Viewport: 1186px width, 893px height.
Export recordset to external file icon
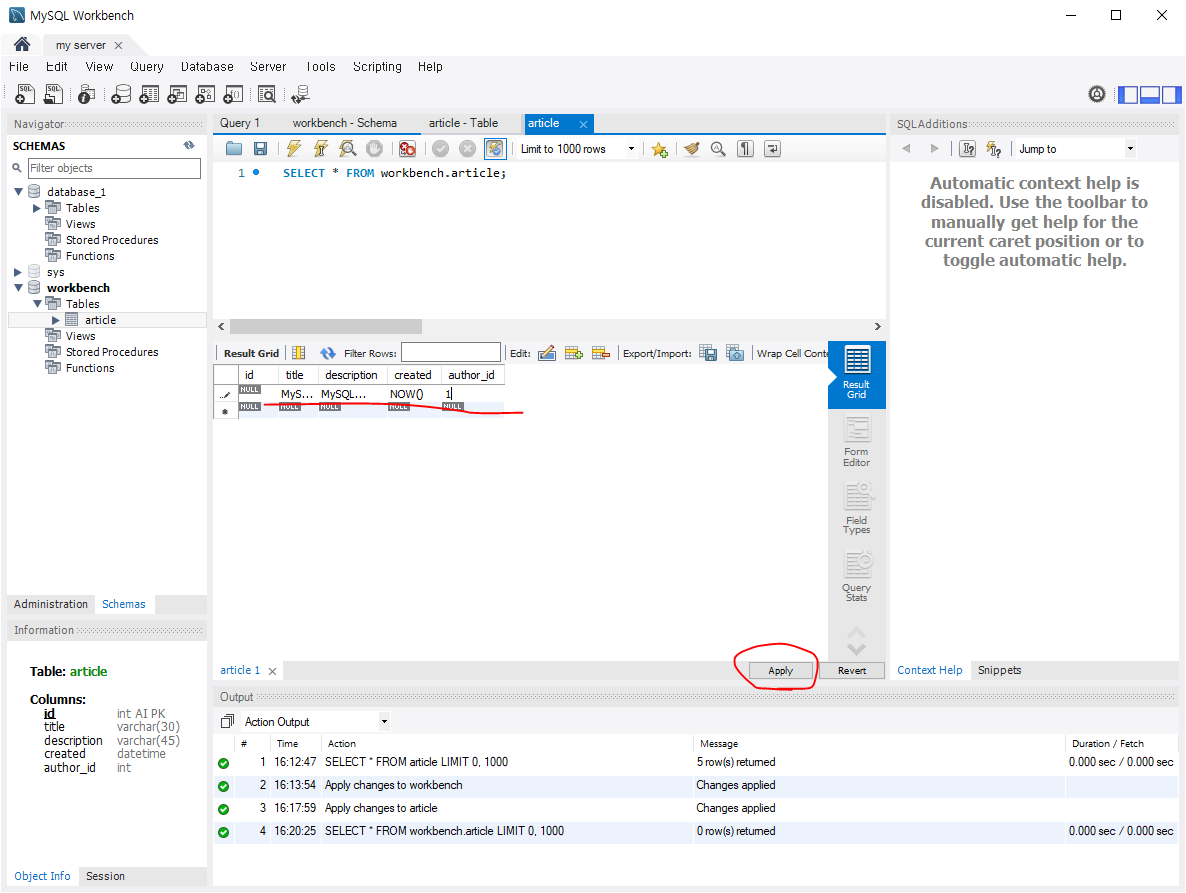708,353
